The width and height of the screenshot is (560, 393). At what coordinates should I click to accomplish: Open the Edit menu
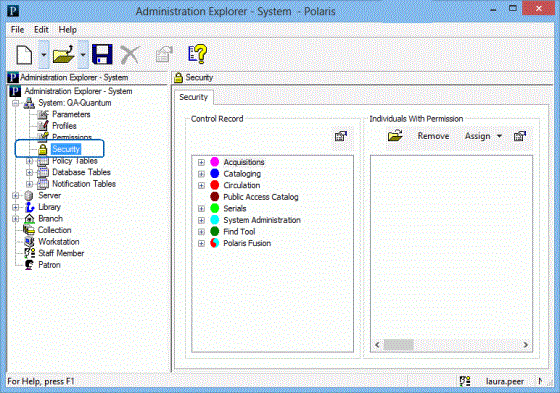41,30
